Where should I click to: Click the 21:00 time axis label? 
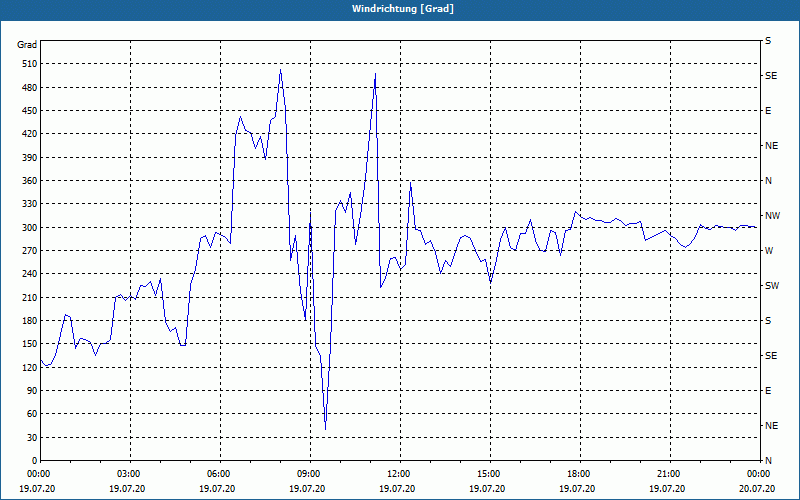click(670, 474)
